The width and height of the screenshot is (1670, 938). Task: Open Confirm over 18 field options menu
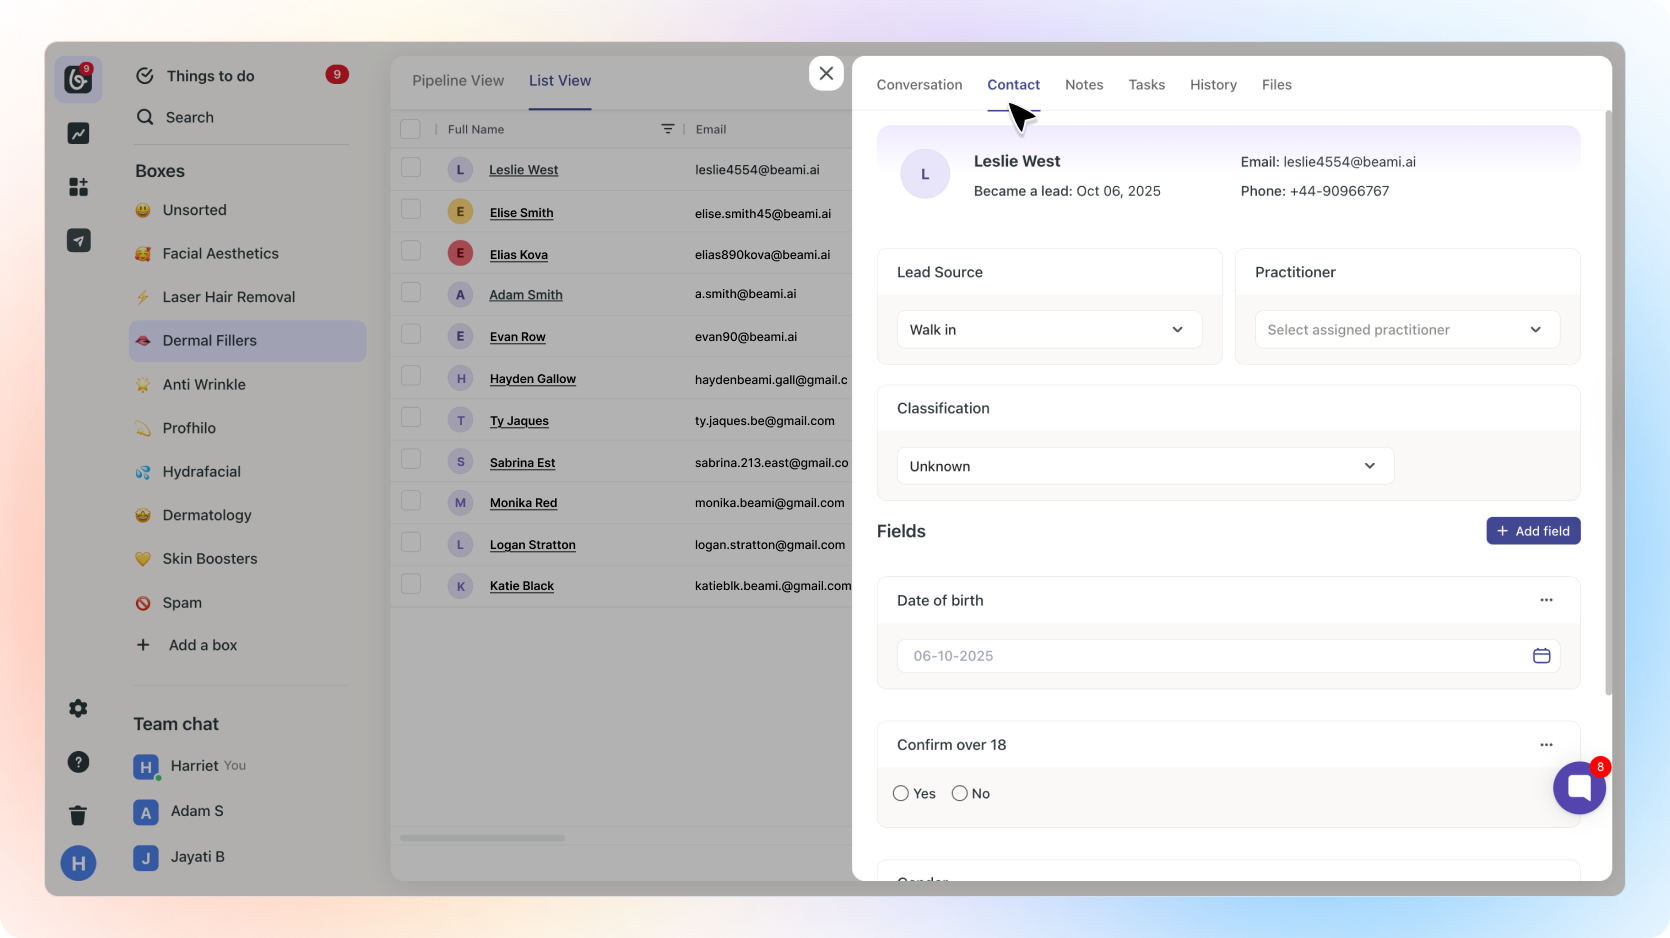tap(1546, 745)
